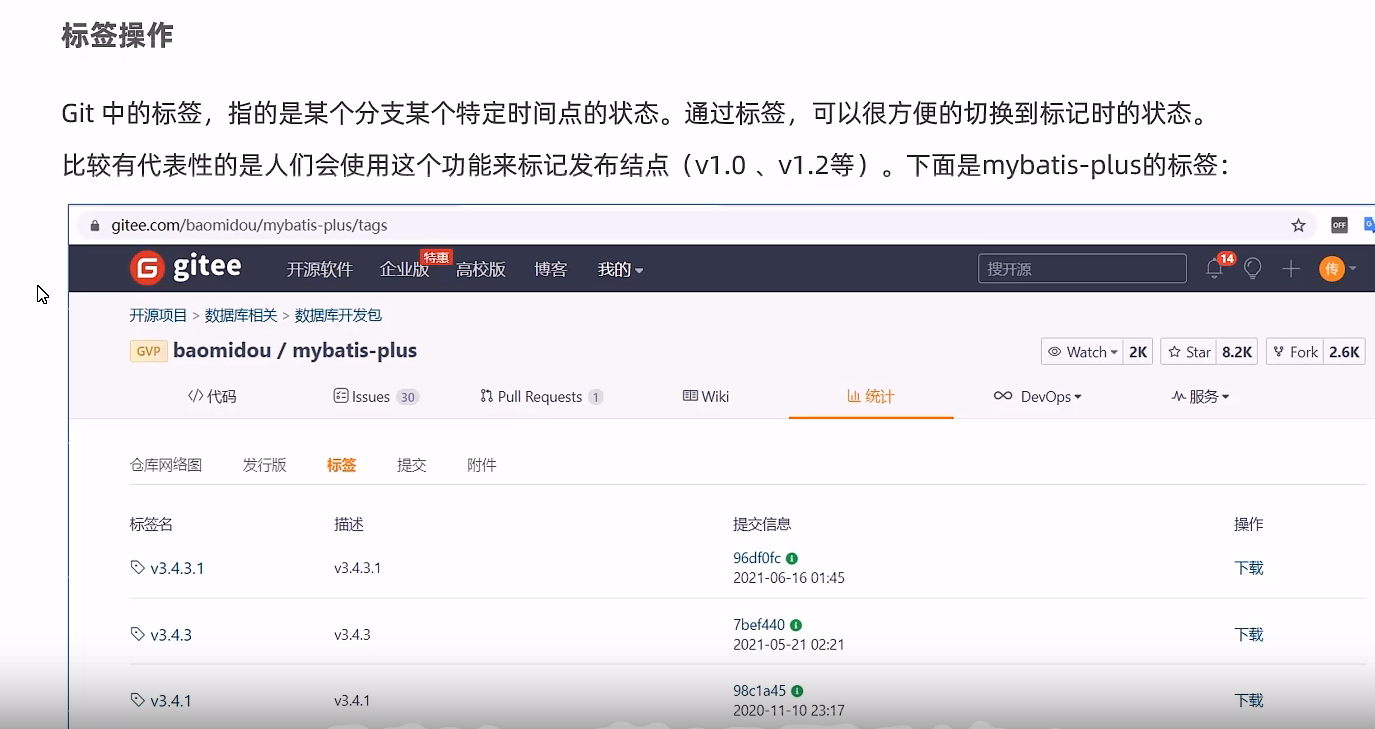Open the 企业版 navigation item
Image resolution: width=1375 pixels, height=729 pixels.
(x=404, y=269)
